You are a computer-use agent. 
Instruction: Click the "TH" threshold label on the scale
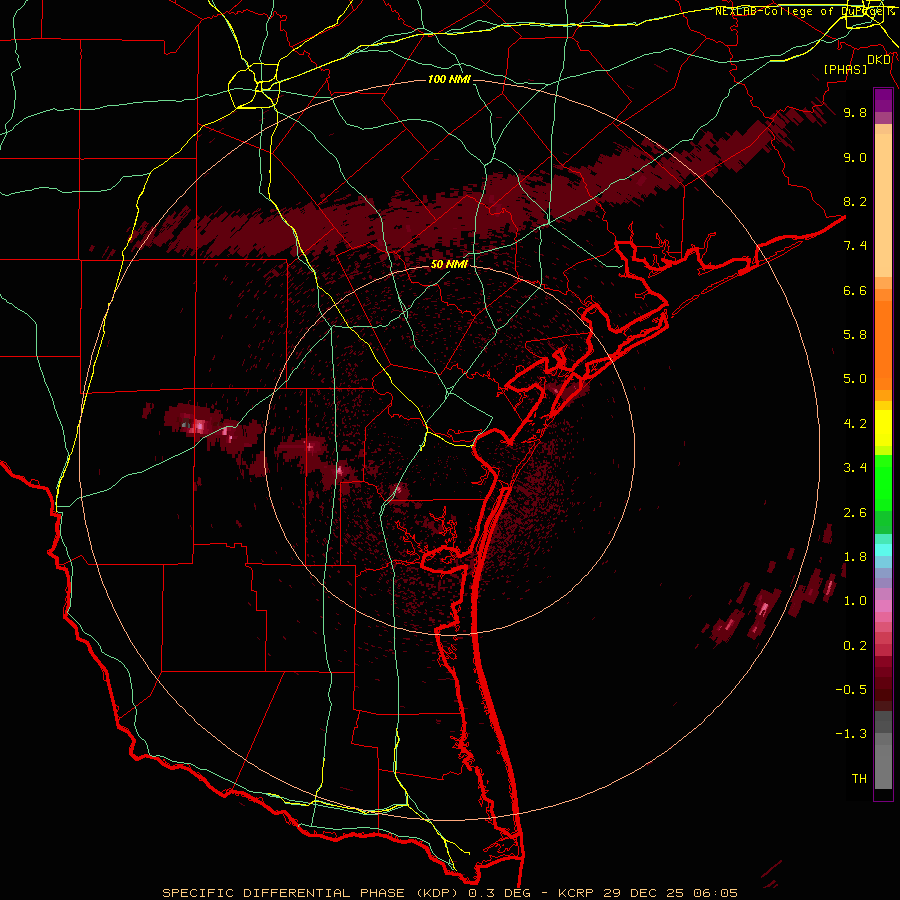[859, 779]
